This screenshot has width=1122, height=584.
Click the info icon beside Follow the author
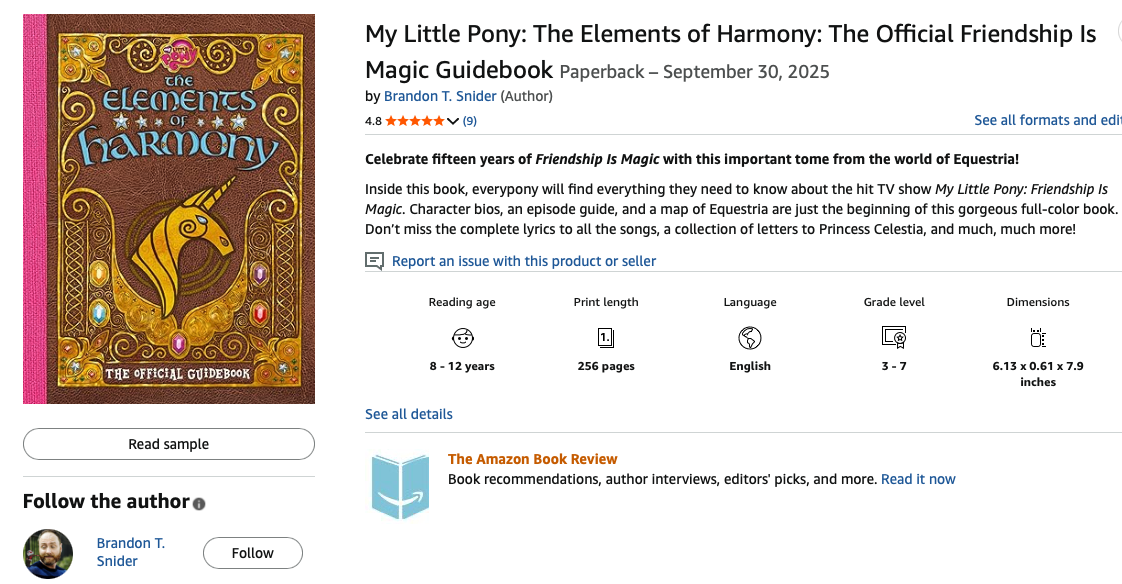(199, 503)
